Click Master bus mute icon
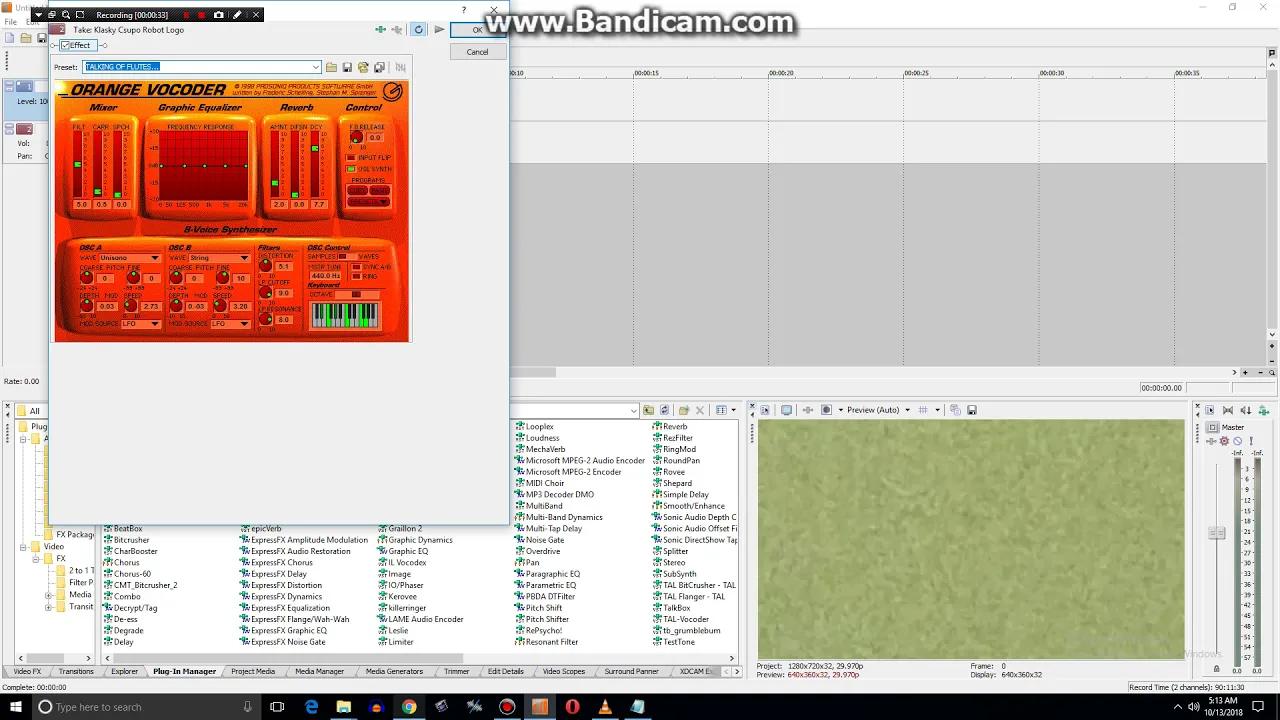This screenshot has width=1280, height=720. click(x=1237, y=441)
